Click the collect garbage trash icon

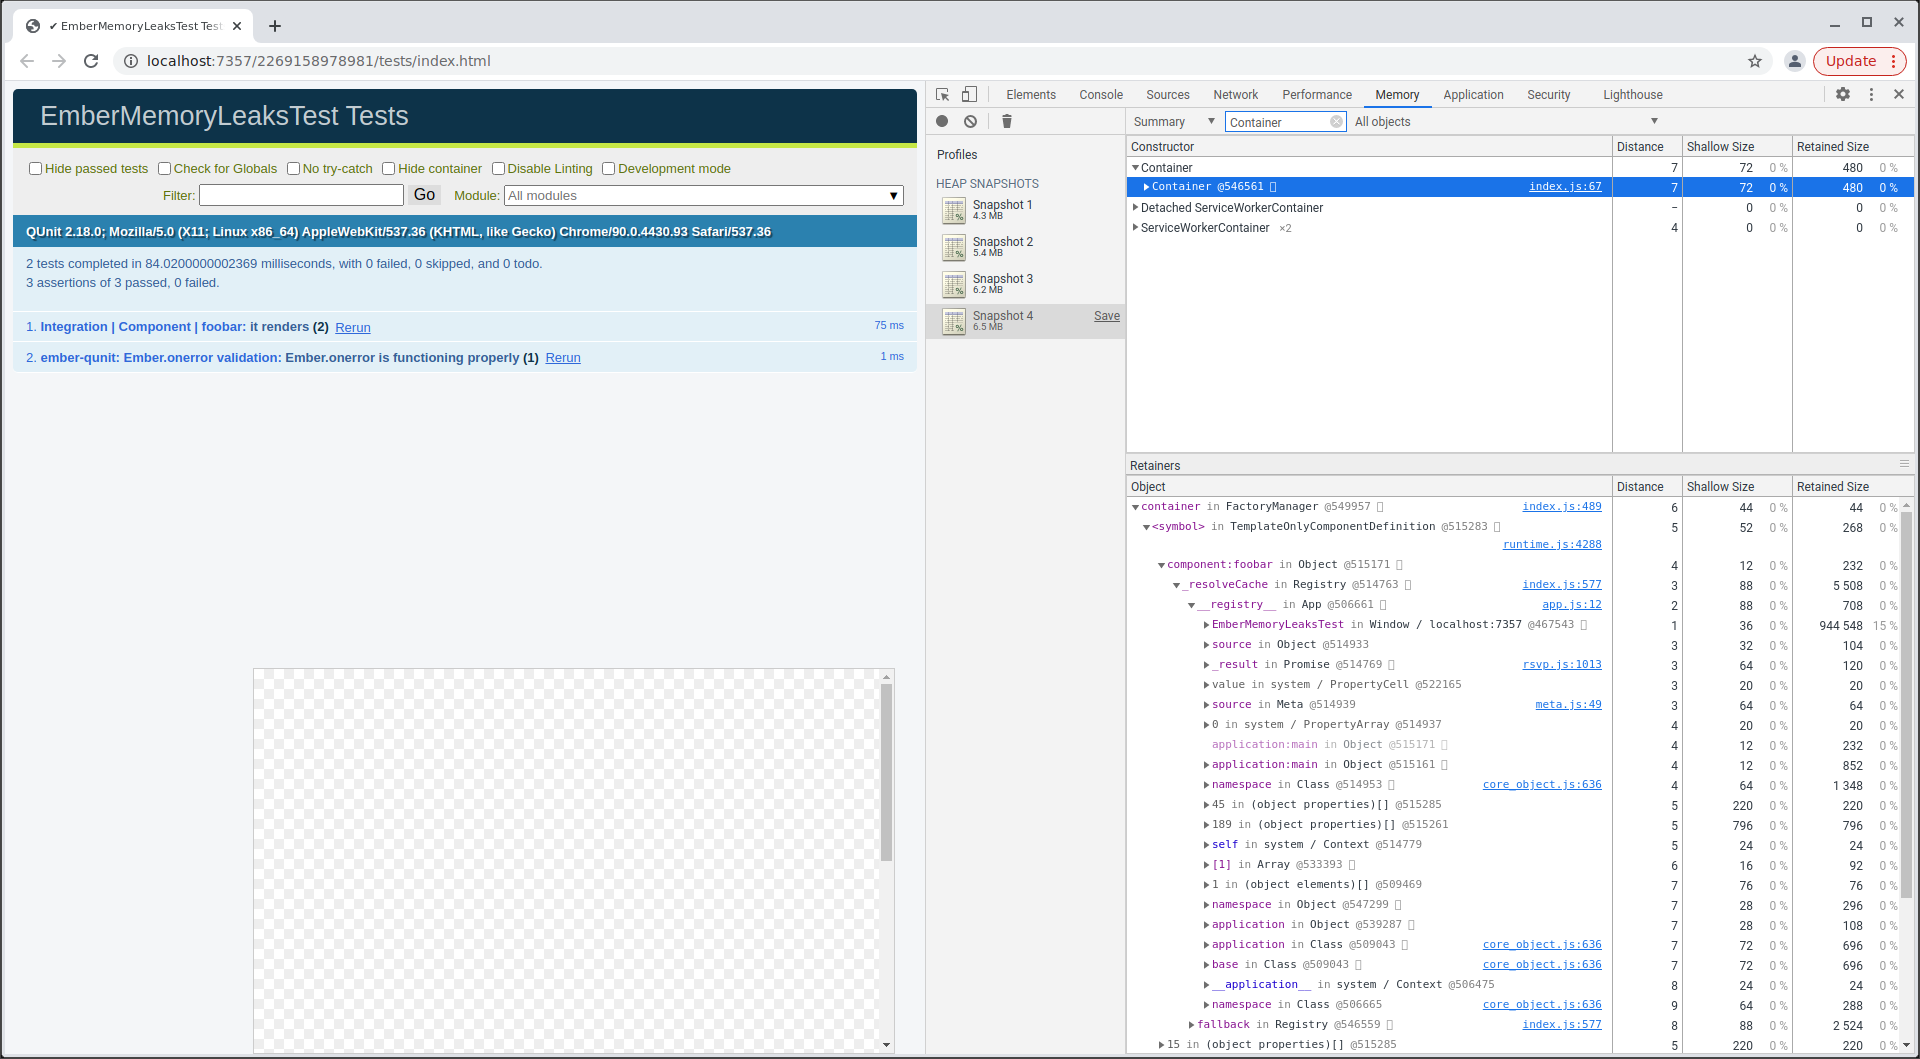[x=1007, y=121]
